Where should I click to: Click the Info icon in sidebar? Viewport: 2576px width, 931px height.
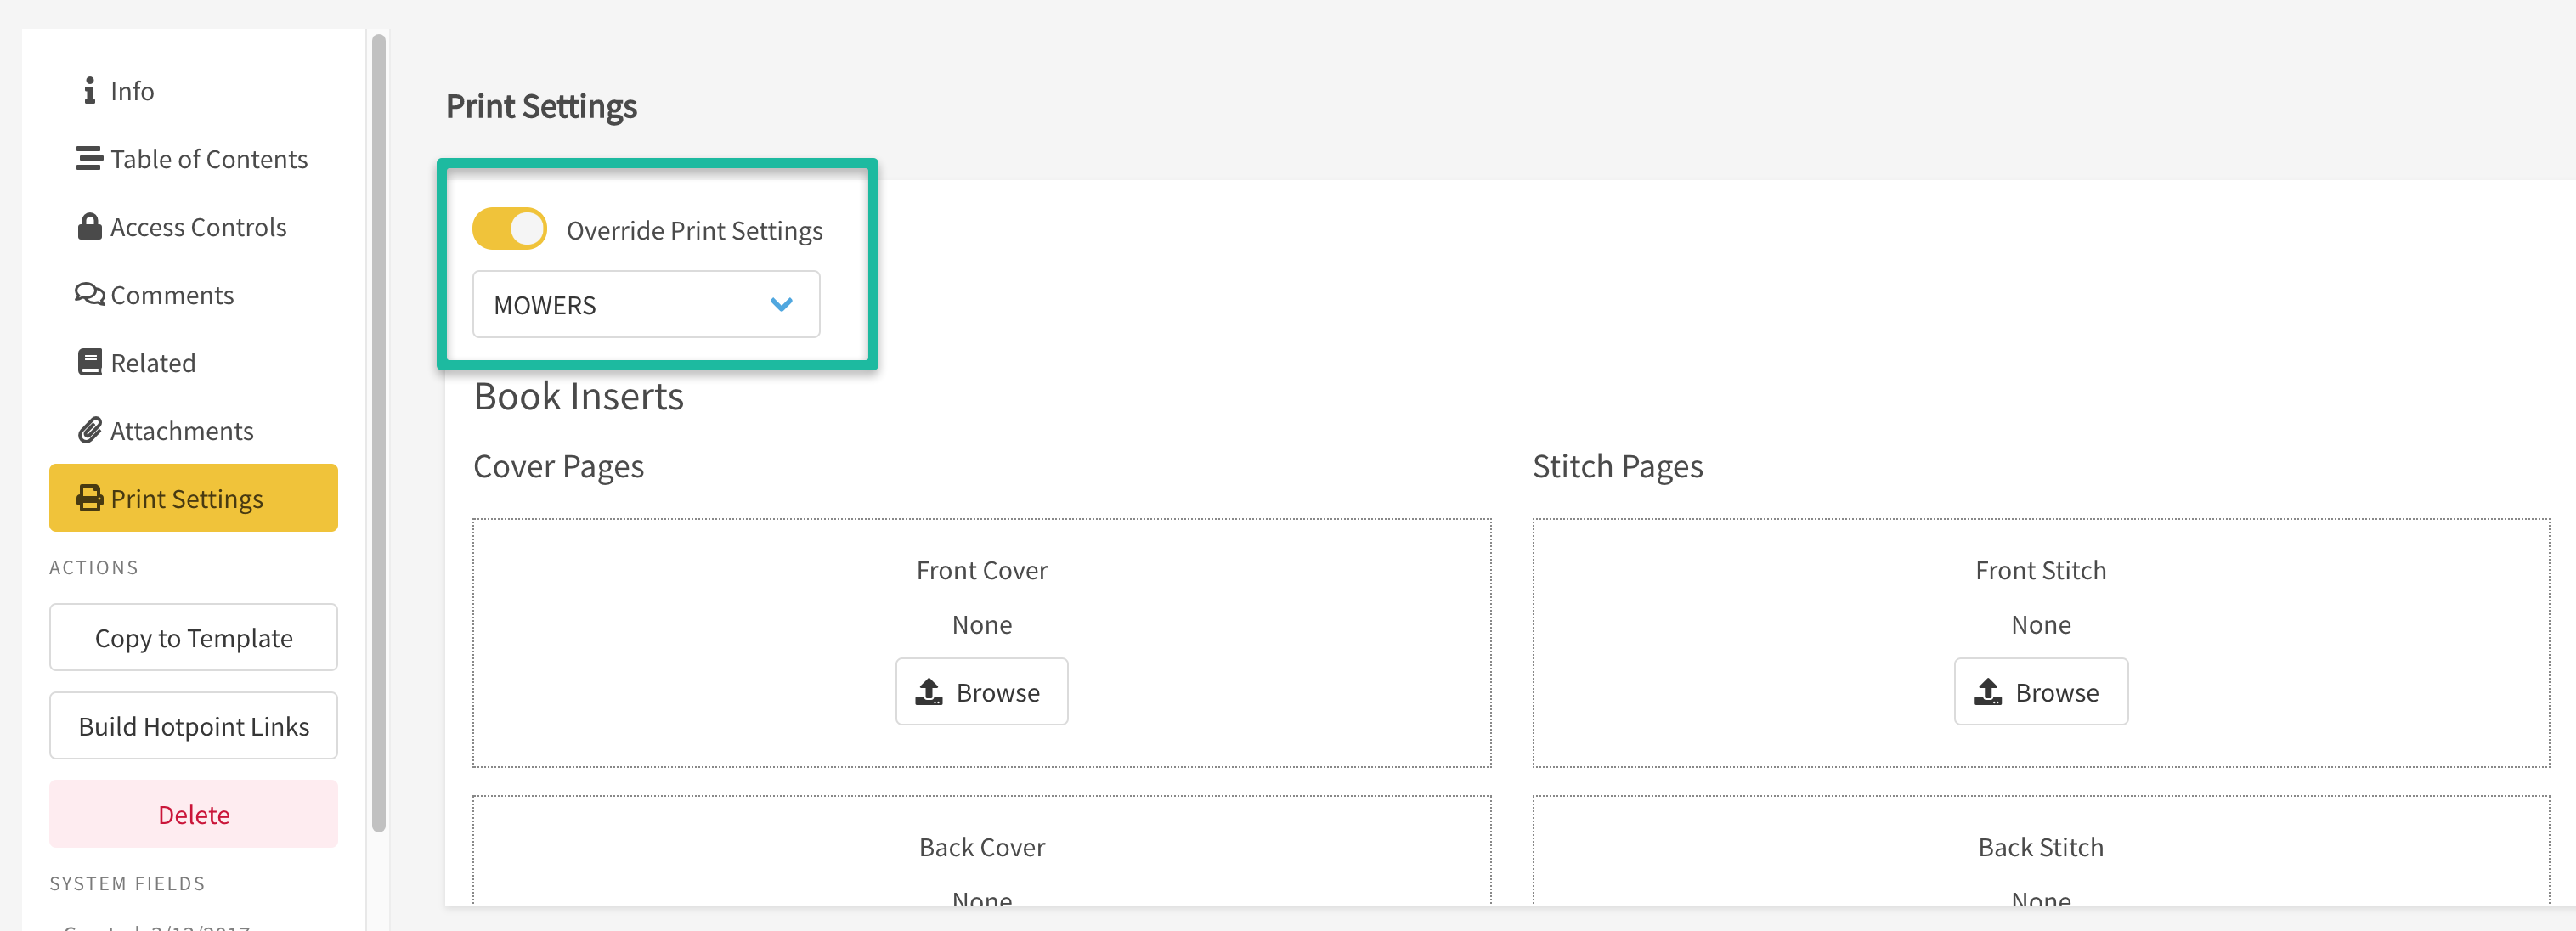click(x=90, y=91)
